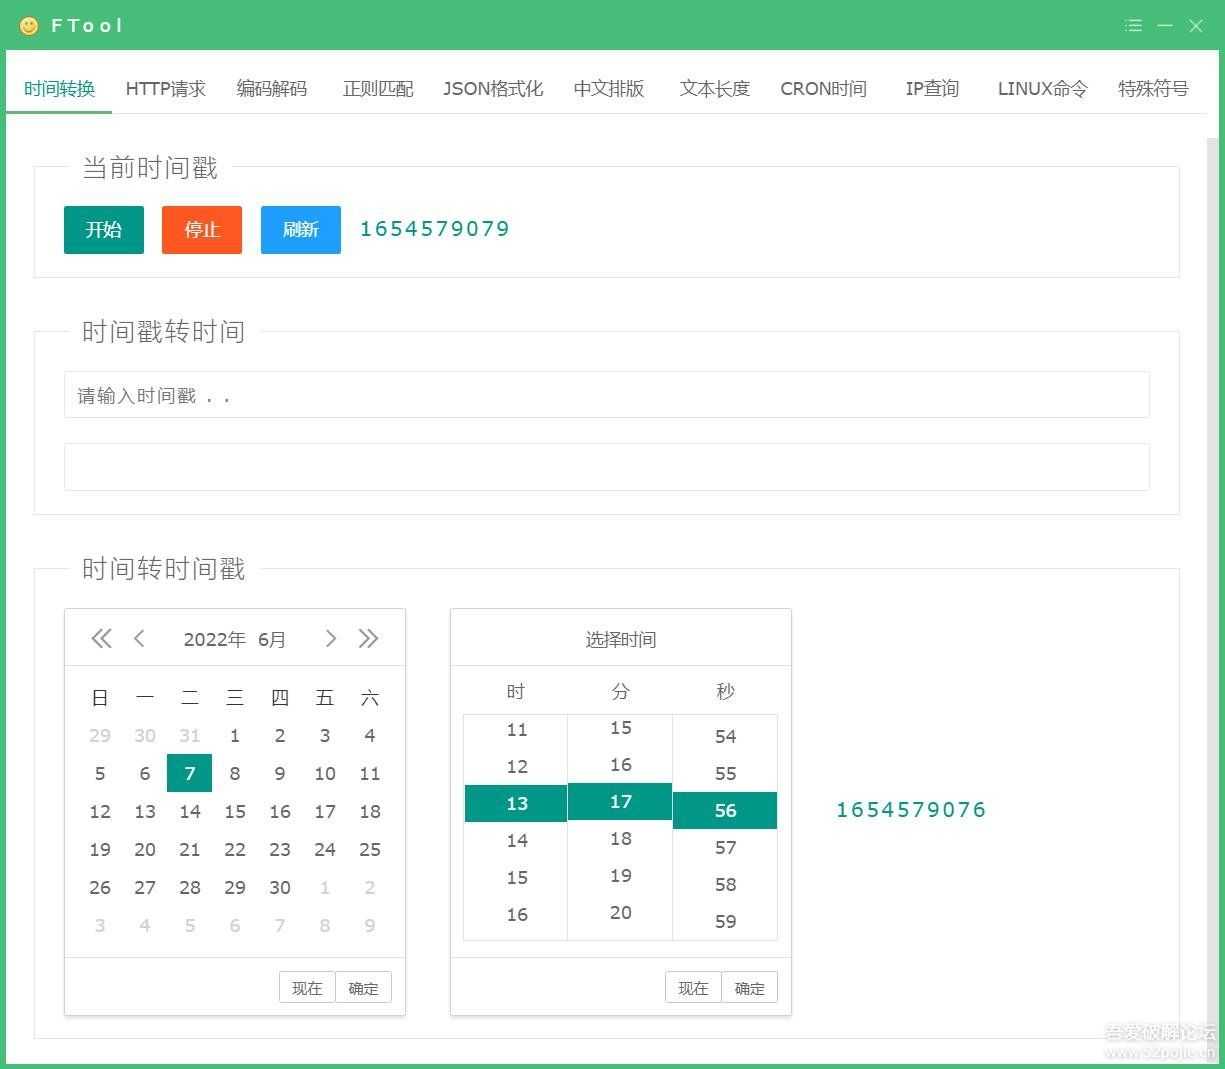Click the blue 刷新 button
Screen dimensions: 1225x1069
tap(300, 230)
